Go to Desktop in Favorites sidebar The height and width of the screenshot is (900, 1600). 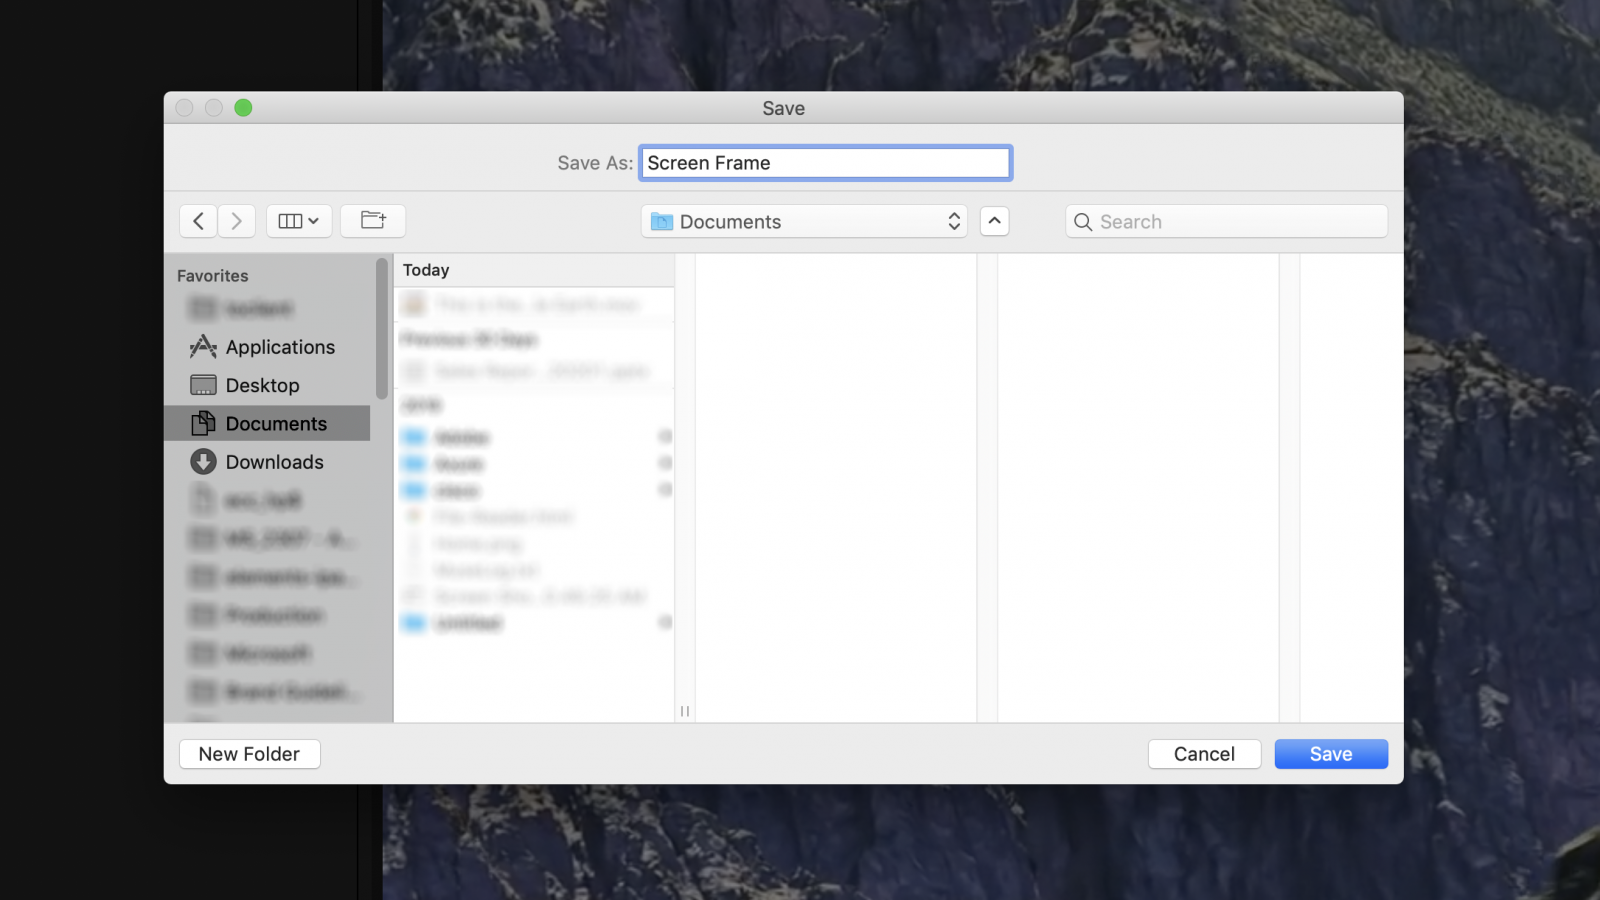[x=262, y=385]
